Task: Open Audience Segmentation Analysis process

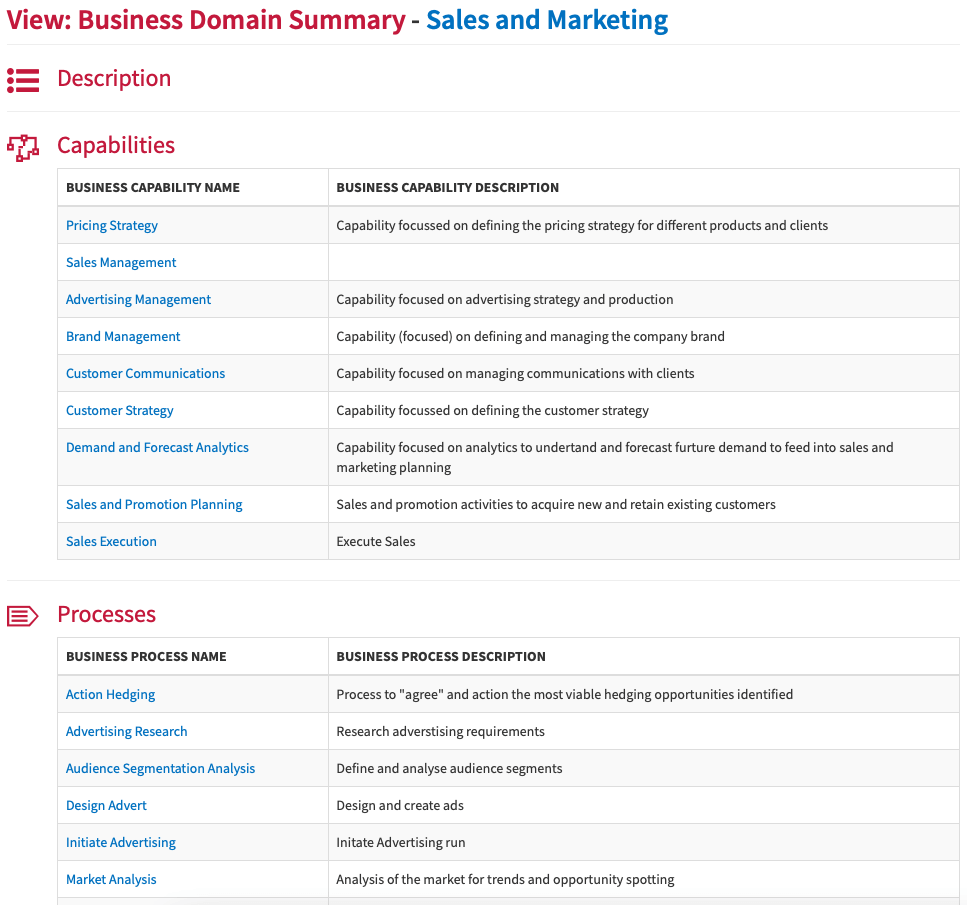Action: [x=160, y=768]
